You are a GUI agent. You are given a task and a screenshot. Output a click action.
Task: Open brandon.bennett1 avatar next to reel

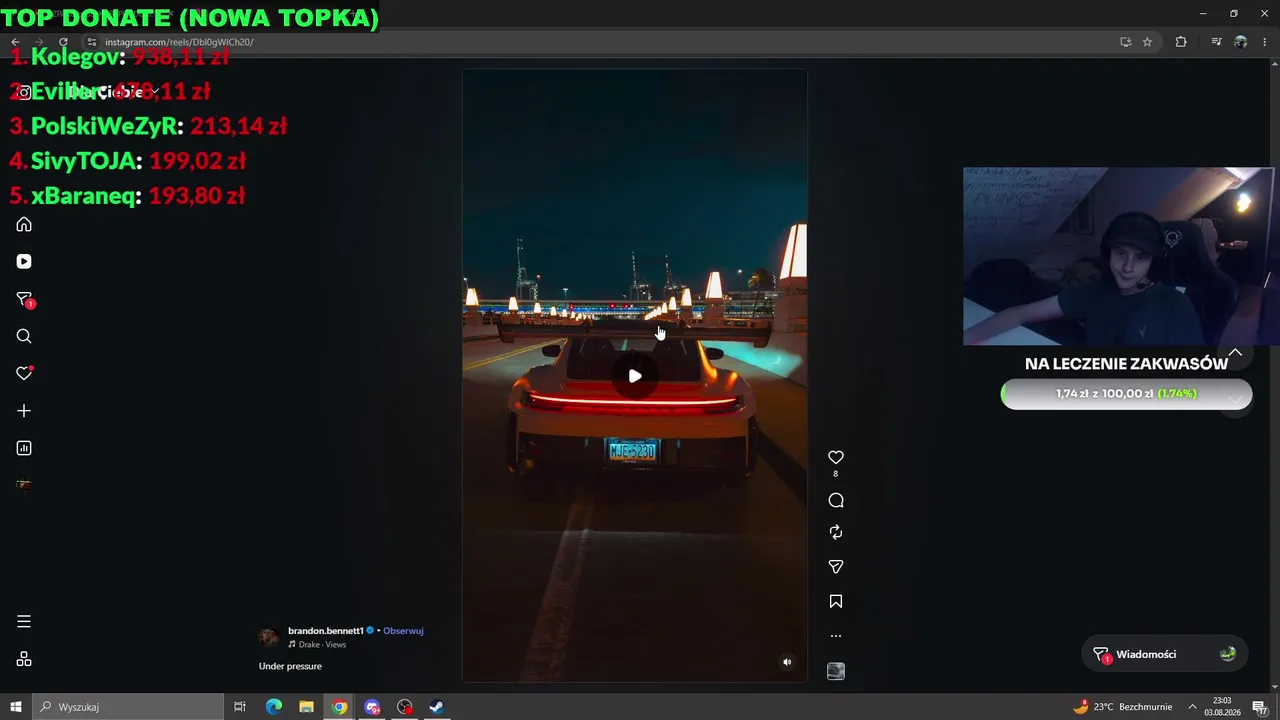tap(269, 638)
